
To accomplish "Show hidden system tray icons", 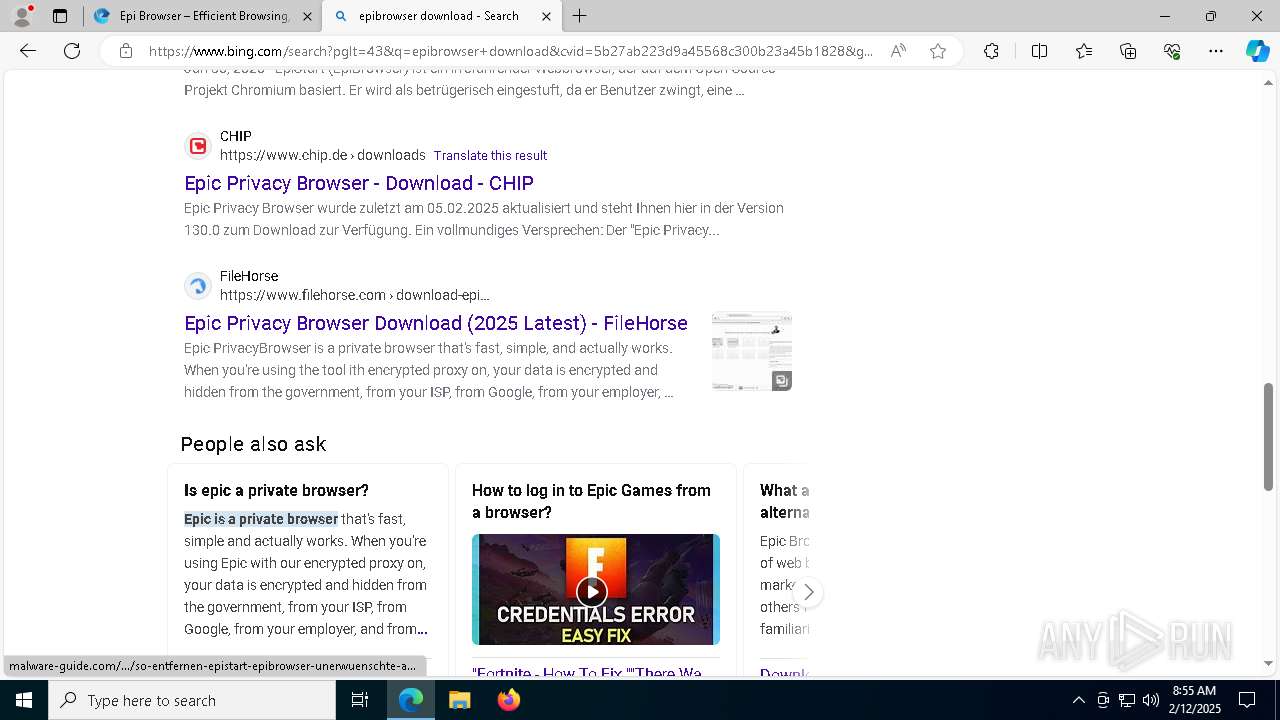I will pyautogui.click(x=1078, y=700).
